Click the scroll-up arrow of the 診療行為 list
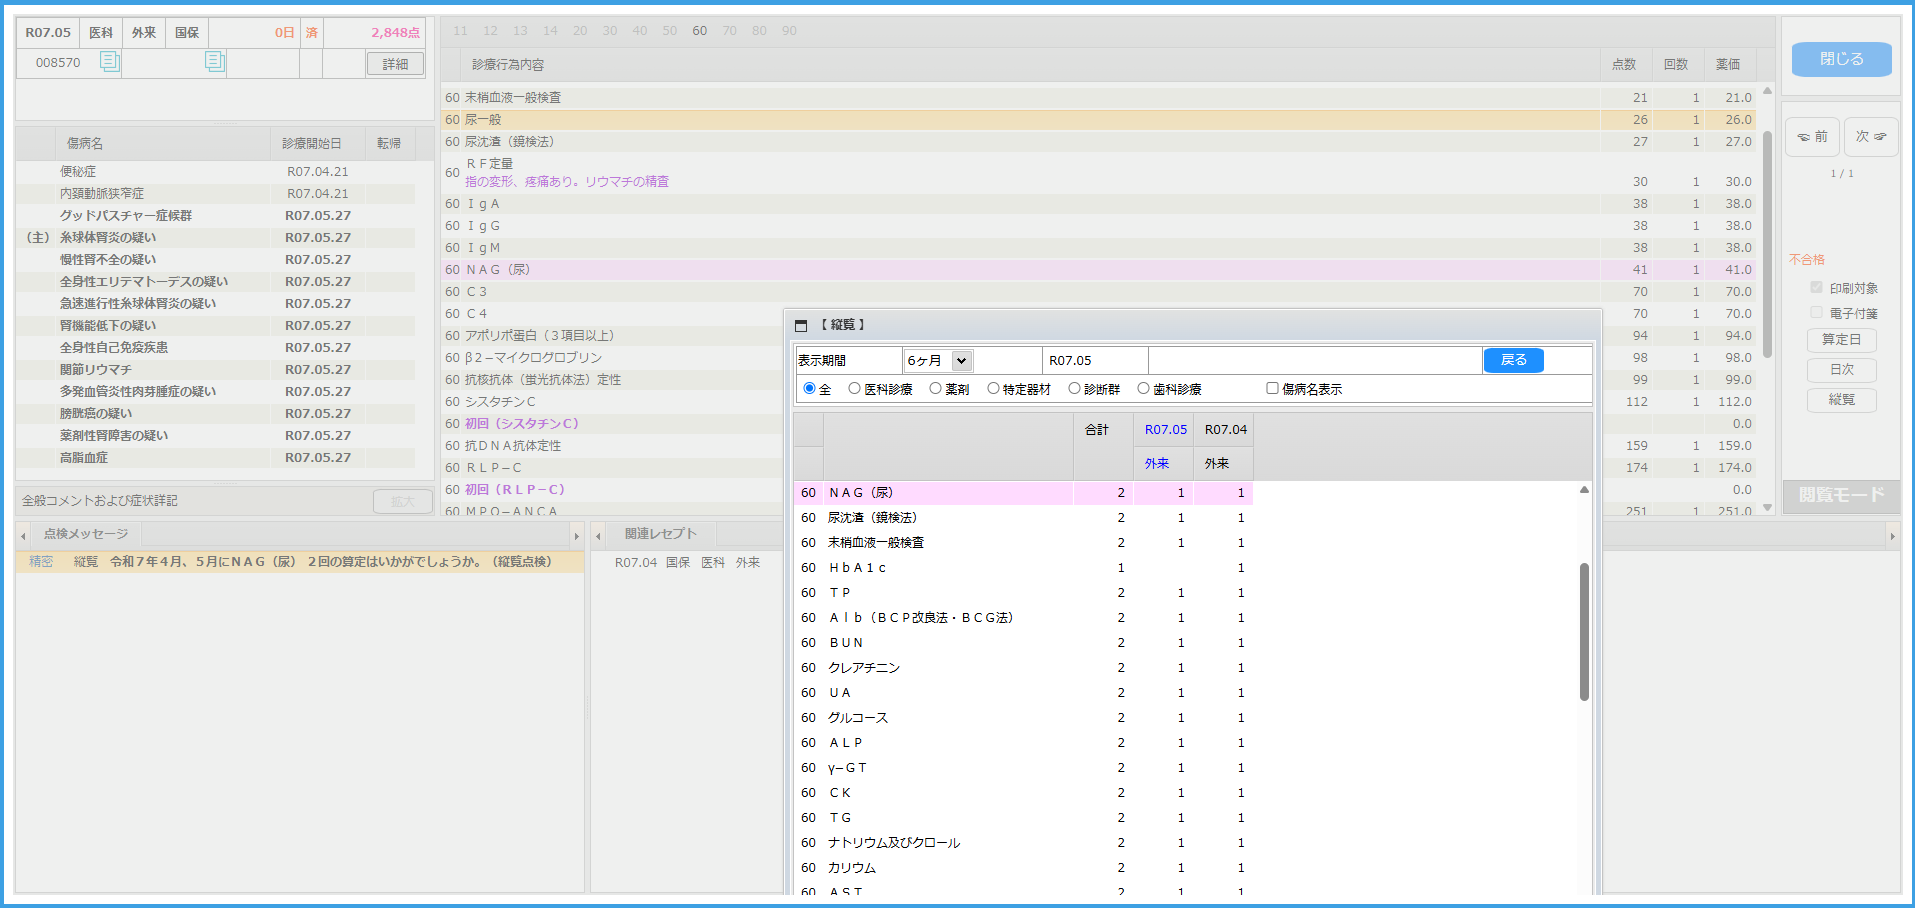This screenshot has height=908, width=1915. [1767, 91]
